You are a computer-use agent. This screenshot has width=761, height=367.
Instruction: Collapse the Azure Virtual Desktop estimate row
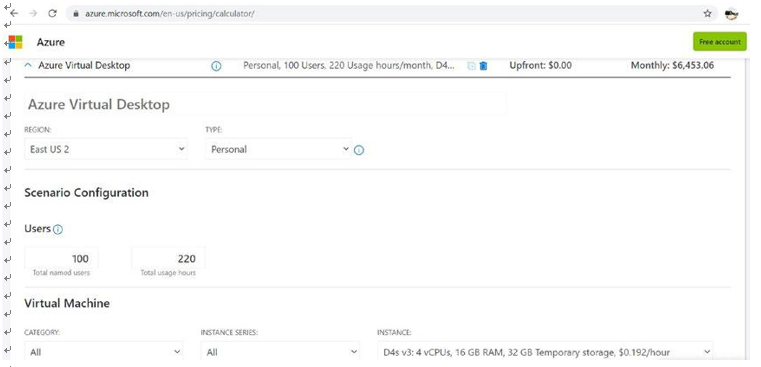(28, 65)
